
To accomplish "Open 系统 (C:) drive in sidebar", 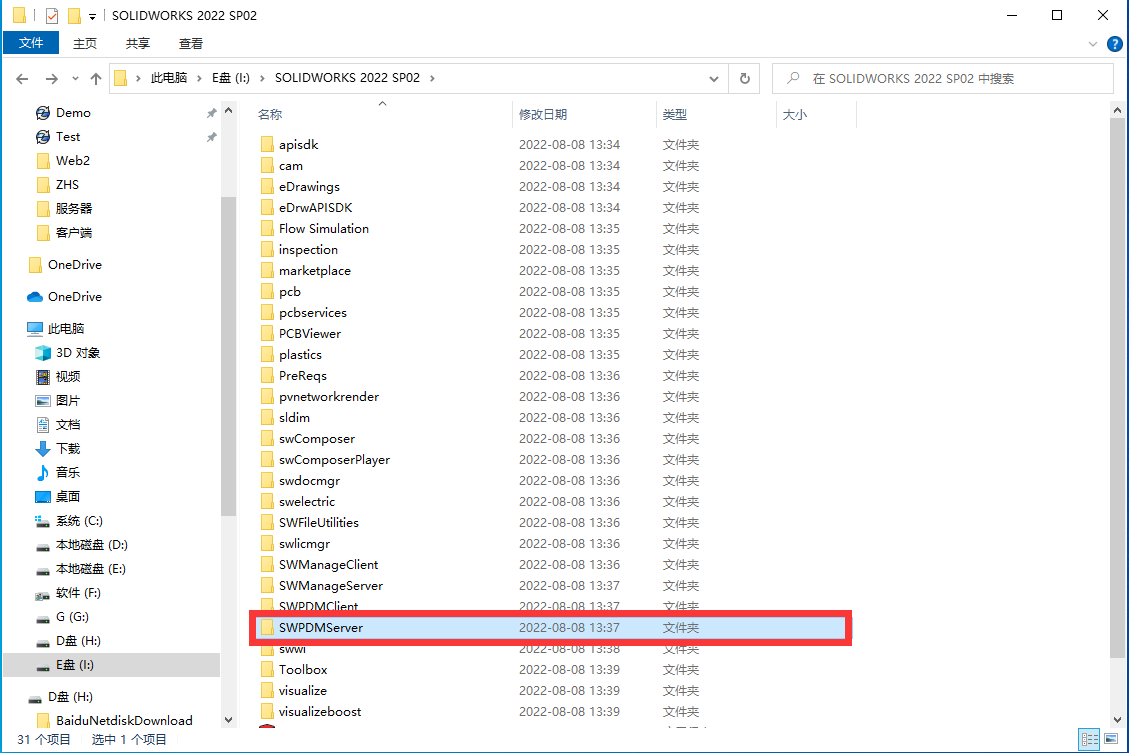I will [x=79, y=520].
